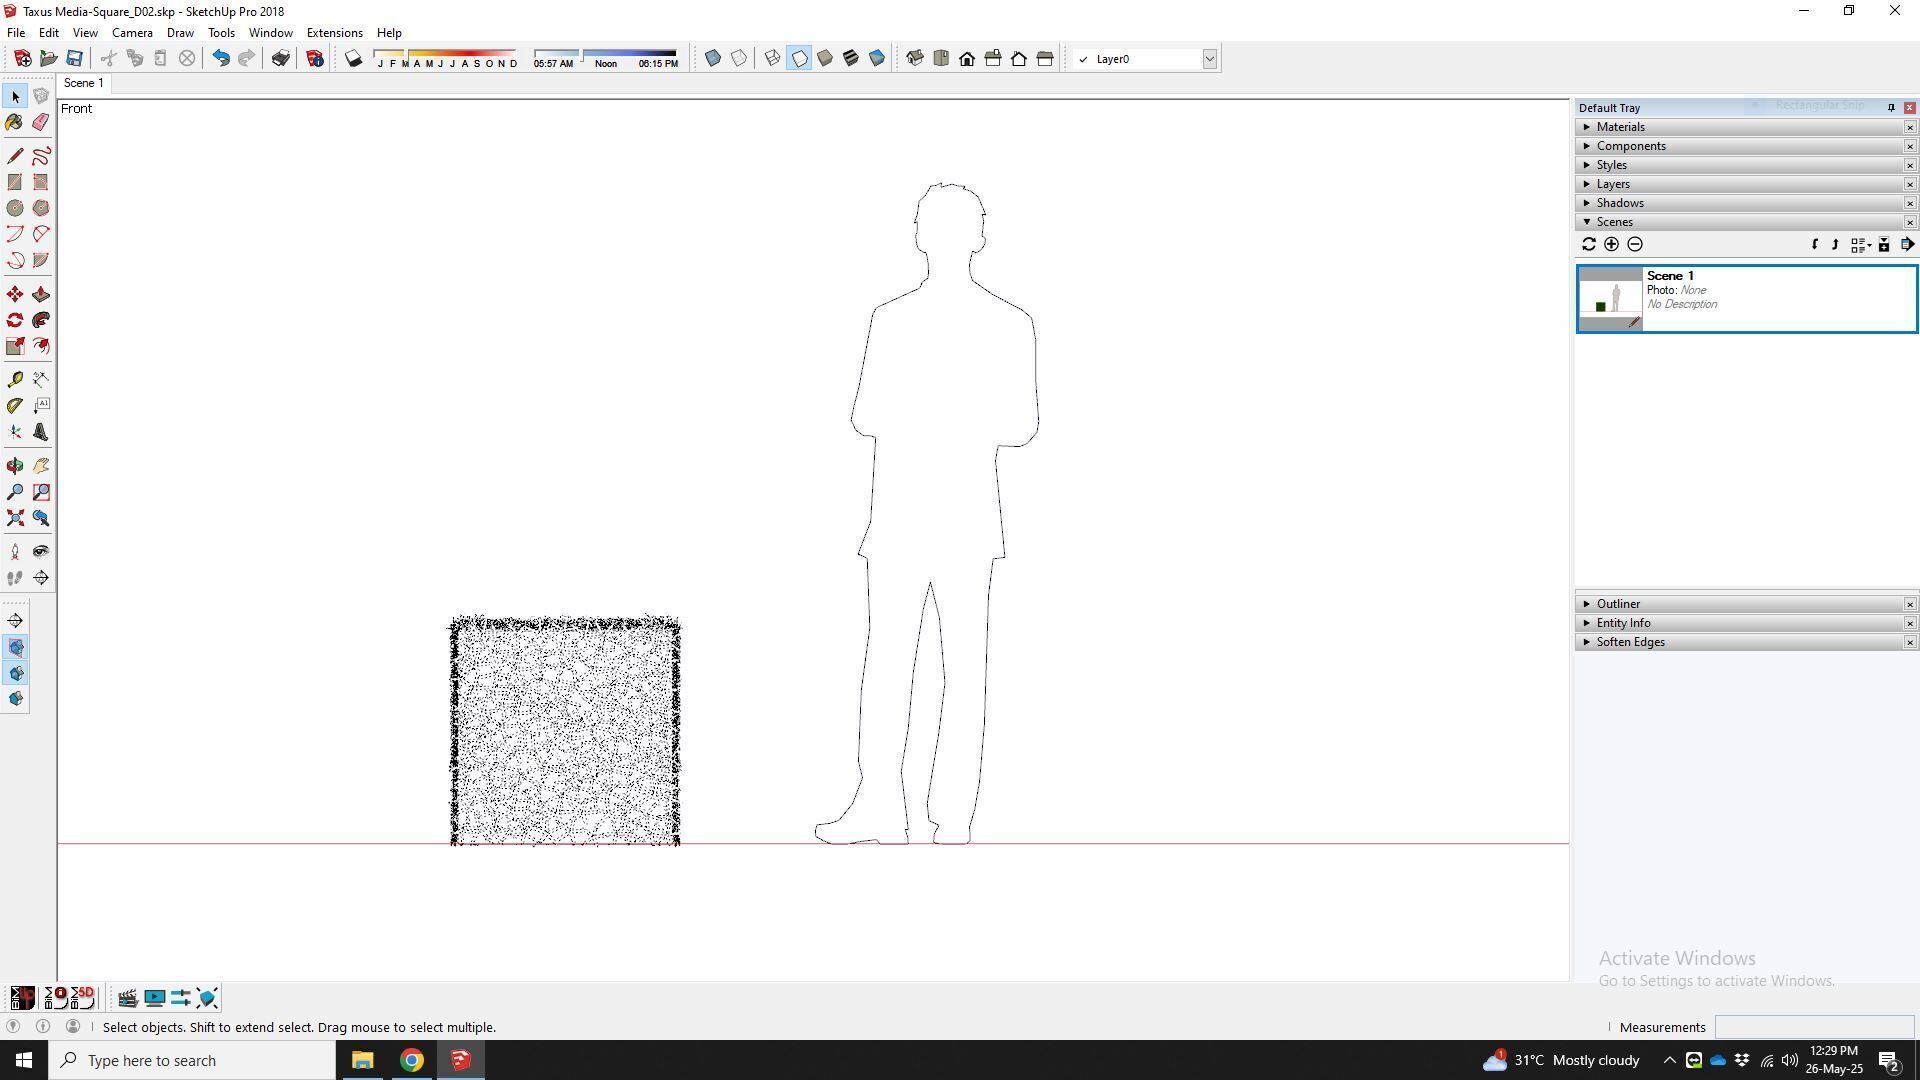The height and width of the screenshot is (1080, 1920).
Task: Select the Paint Bucket tool
Action: [15, 122]
